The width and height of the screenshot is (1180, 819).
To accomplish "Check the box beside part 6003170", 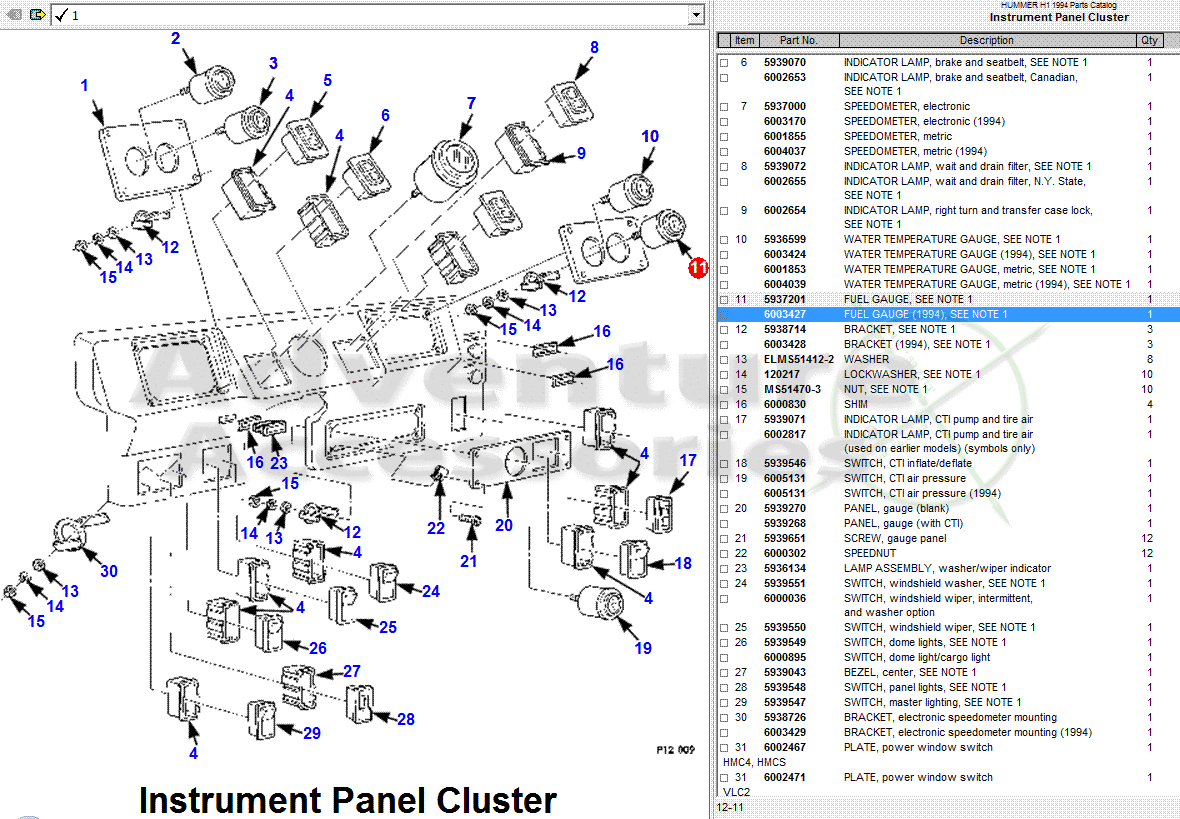I will (724, 122).
